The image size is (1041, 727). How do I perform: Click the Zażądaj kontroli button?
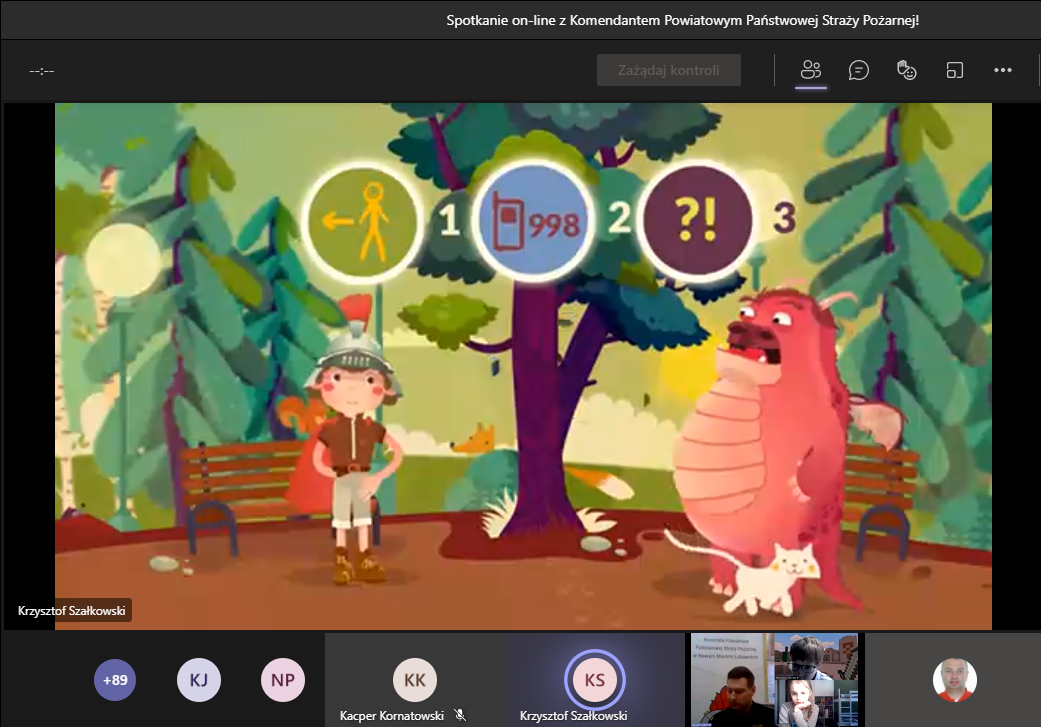tap(669, 70)
